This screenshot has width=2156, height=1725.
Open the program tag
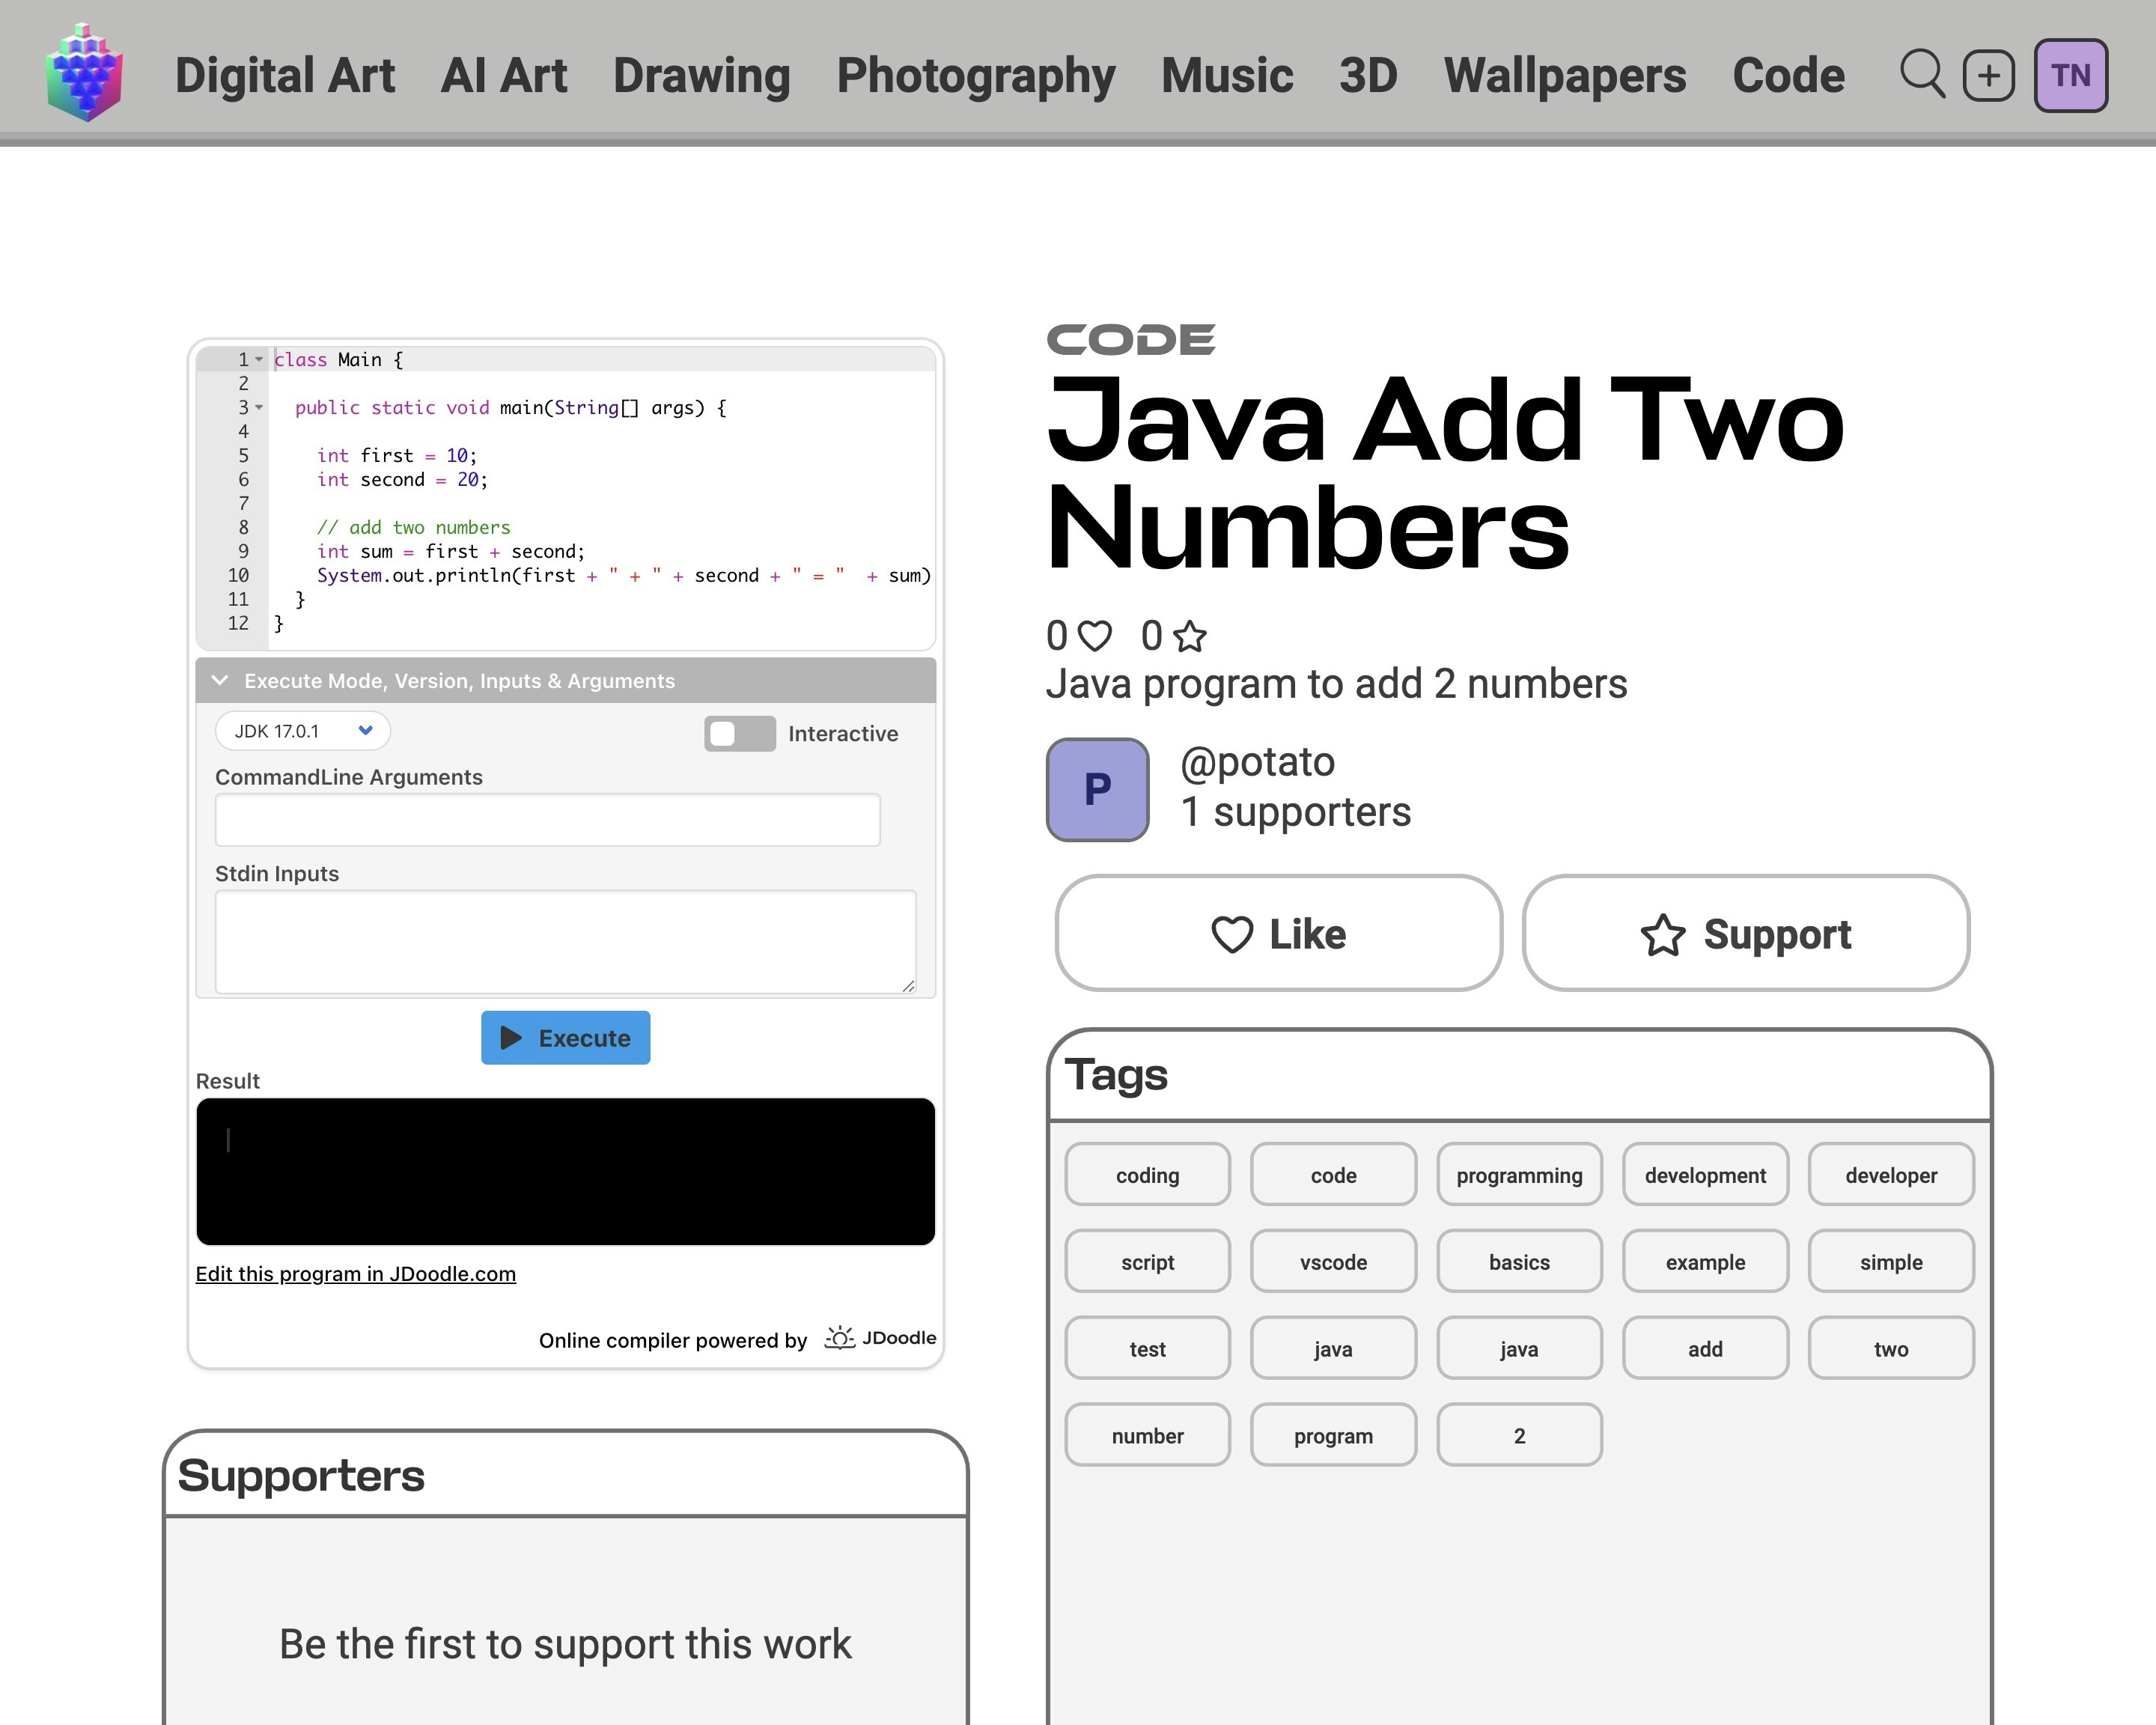1333,1436
